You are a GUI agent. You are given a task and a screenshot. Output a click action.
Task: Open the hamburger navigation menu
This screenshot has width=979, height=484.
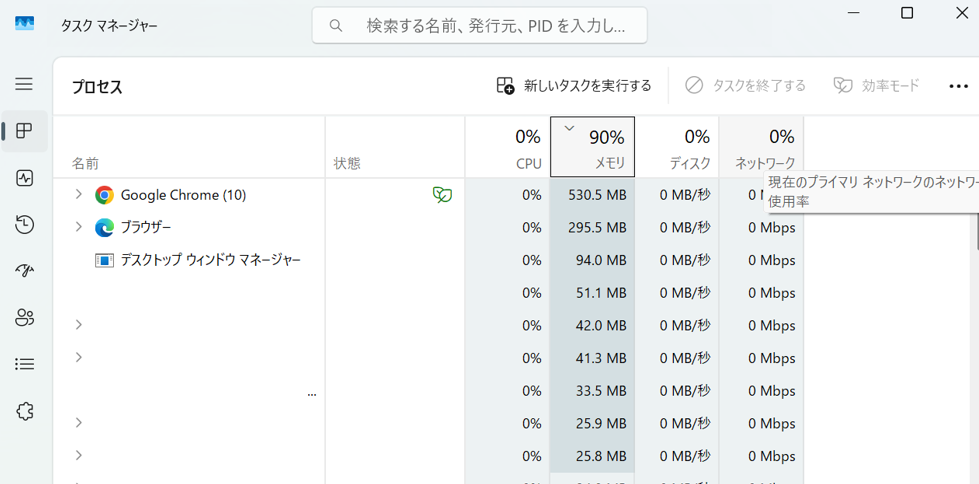coord(24,84)
